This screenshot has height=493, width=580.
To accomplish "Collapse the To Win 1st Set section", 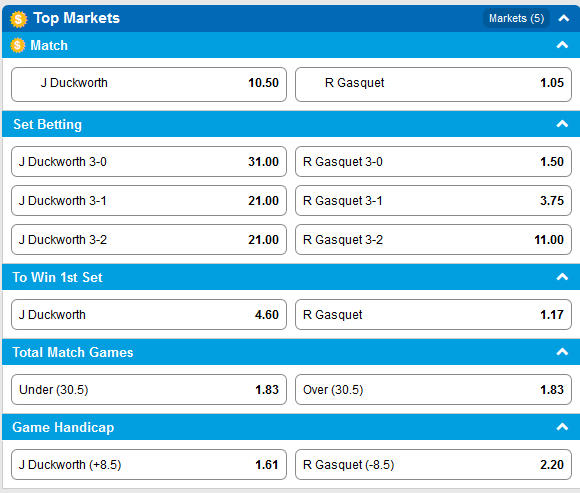I will point(562,277).
